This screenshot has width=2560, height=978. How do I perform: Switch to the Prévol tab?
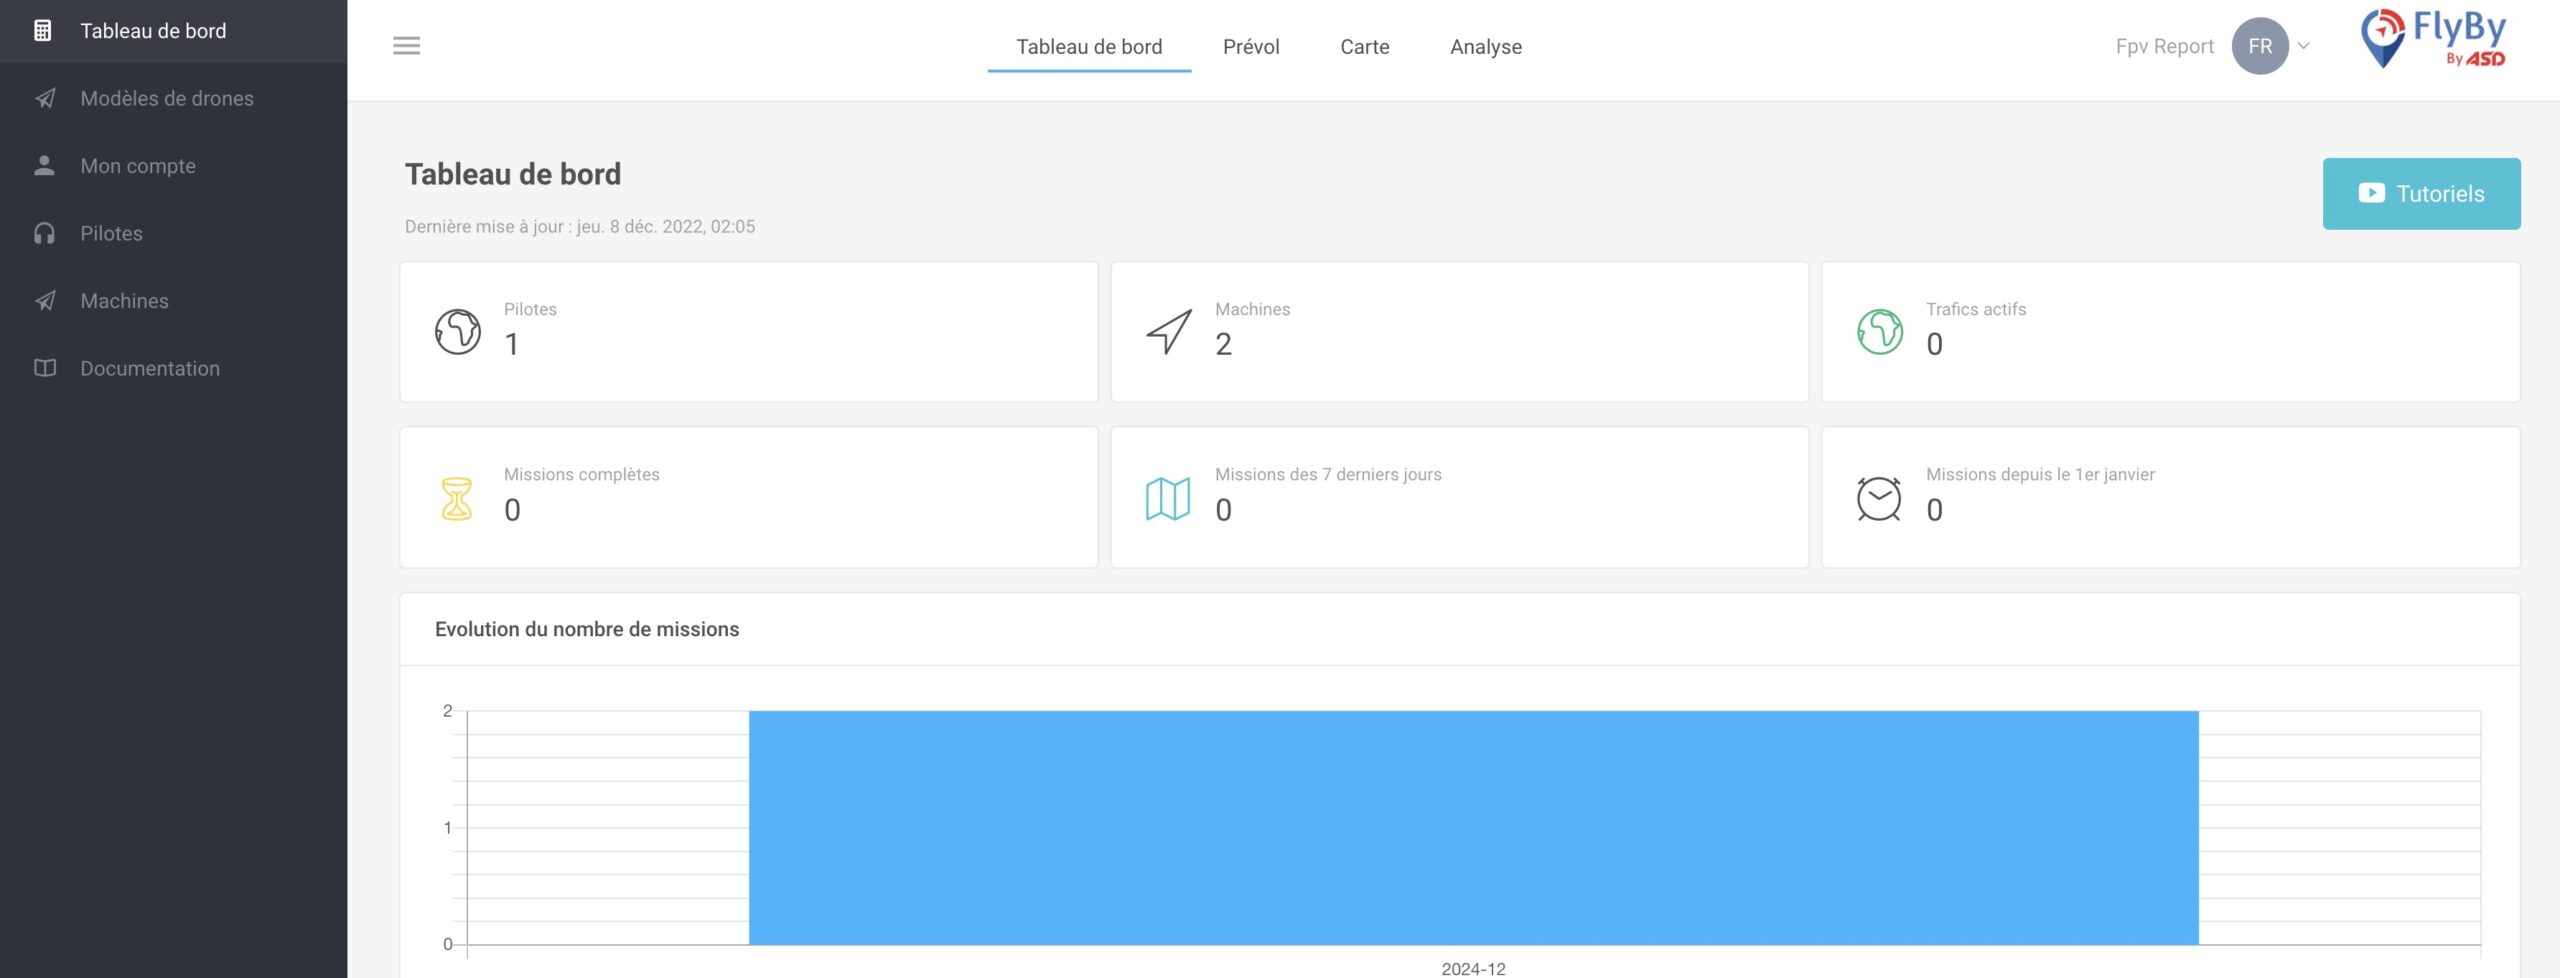point(1250,47)
